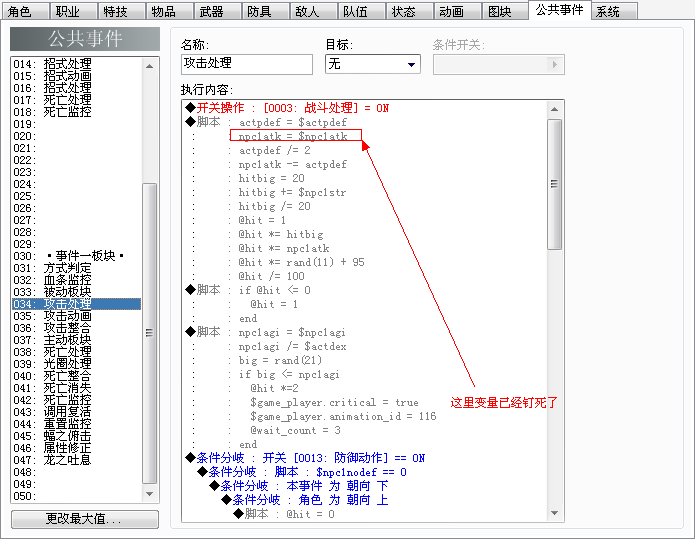Open the 职业 tab
The image size is (695, 540).
point(73,11)
